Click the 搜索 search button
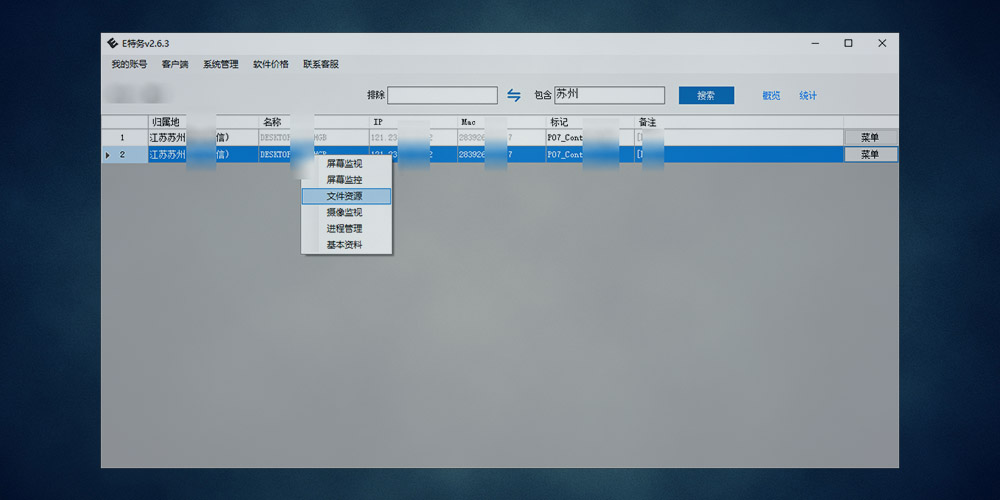The width and height of the screenshot is (1000, 500). [x=706, y=95]
